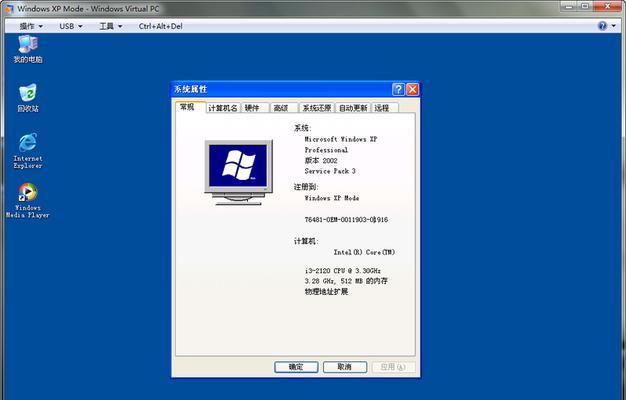Click the System Properties dialog help button
This screenshot has width=626, height=400.
point(398,89)
